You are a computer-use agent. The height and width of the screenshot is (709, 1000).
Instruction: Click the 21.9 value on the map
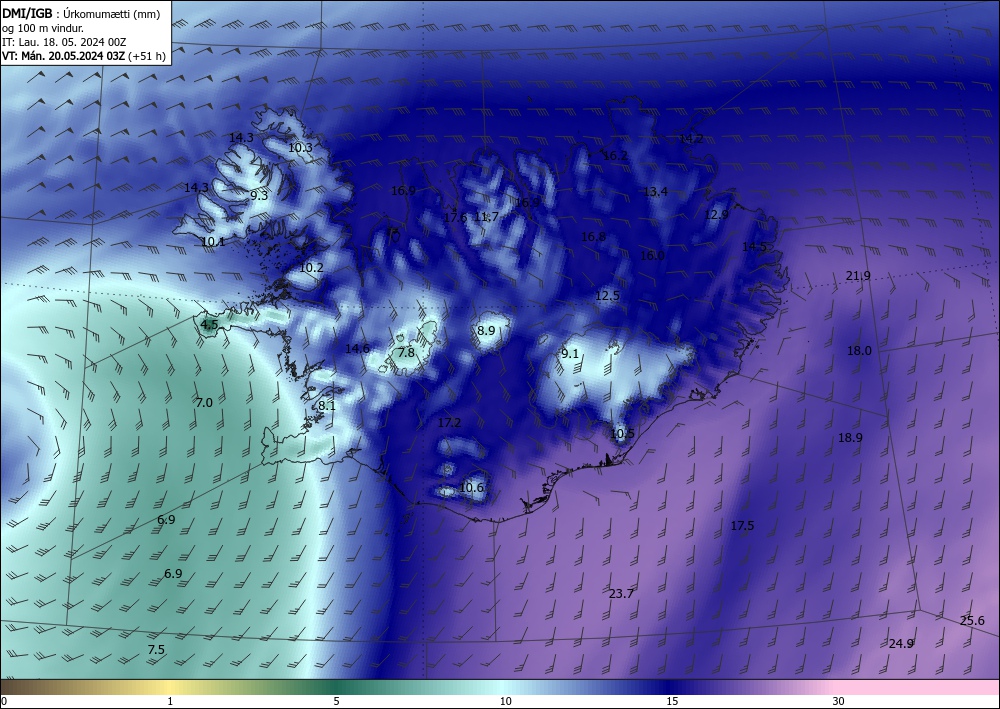coord(858,275)
